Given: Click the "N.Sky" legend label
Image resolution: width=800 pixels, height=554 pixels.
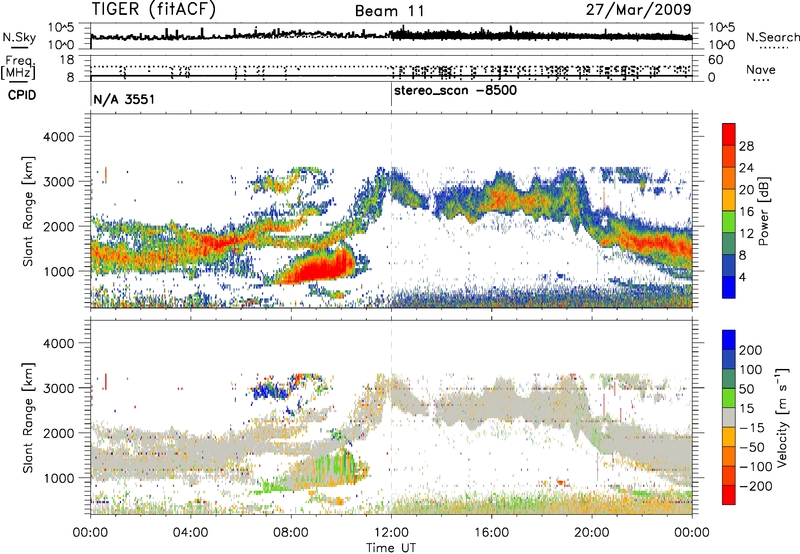Looking at the screenshot, I should [19, 37].
